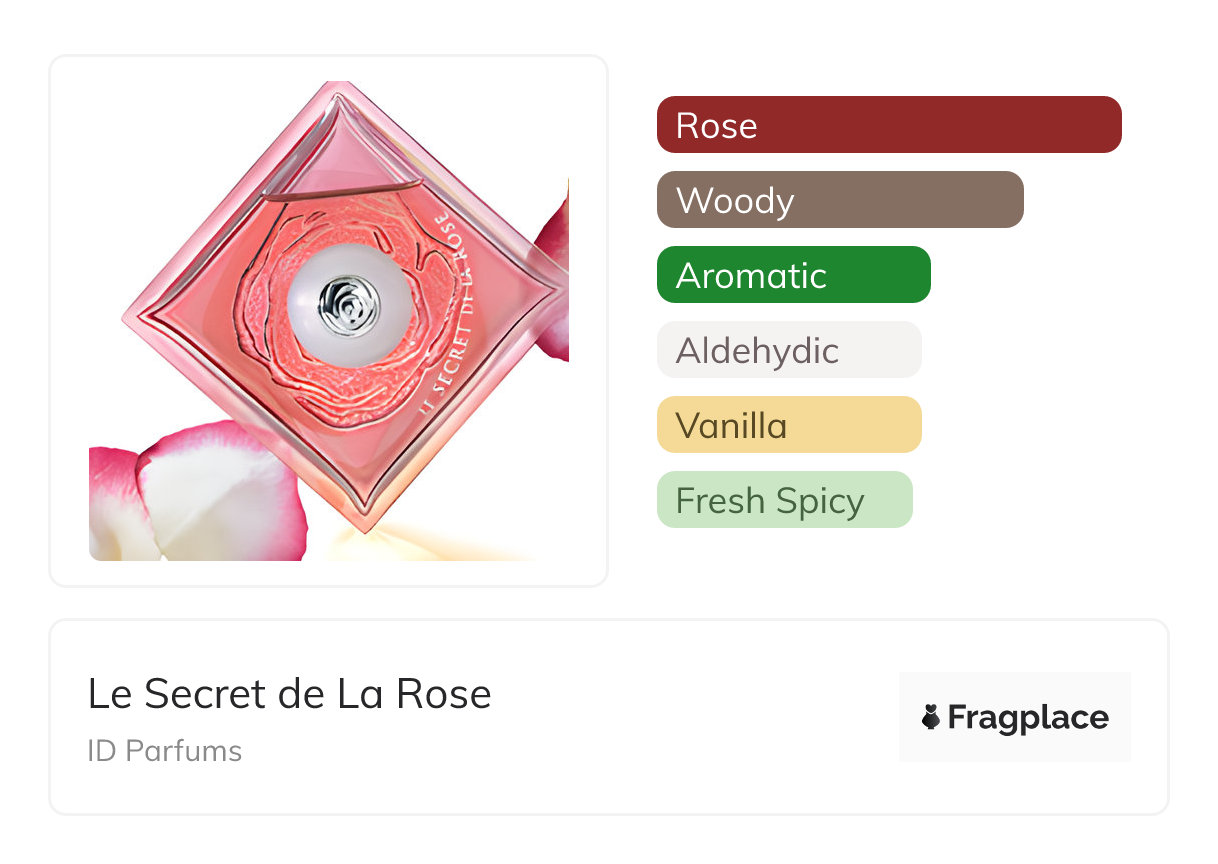Click the Fragplace wordmark text
This screenshot has height=864, width=1218.
[1028, 717]
